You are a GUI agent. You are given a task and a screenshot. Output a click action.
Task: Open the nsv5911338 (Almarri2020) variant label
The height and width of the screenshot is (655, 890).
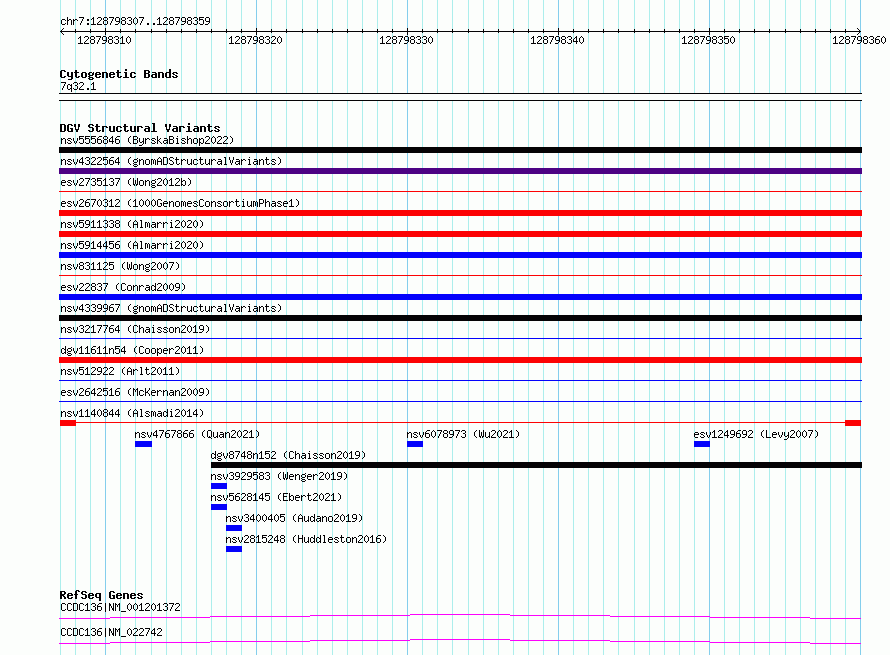point(132,224)
